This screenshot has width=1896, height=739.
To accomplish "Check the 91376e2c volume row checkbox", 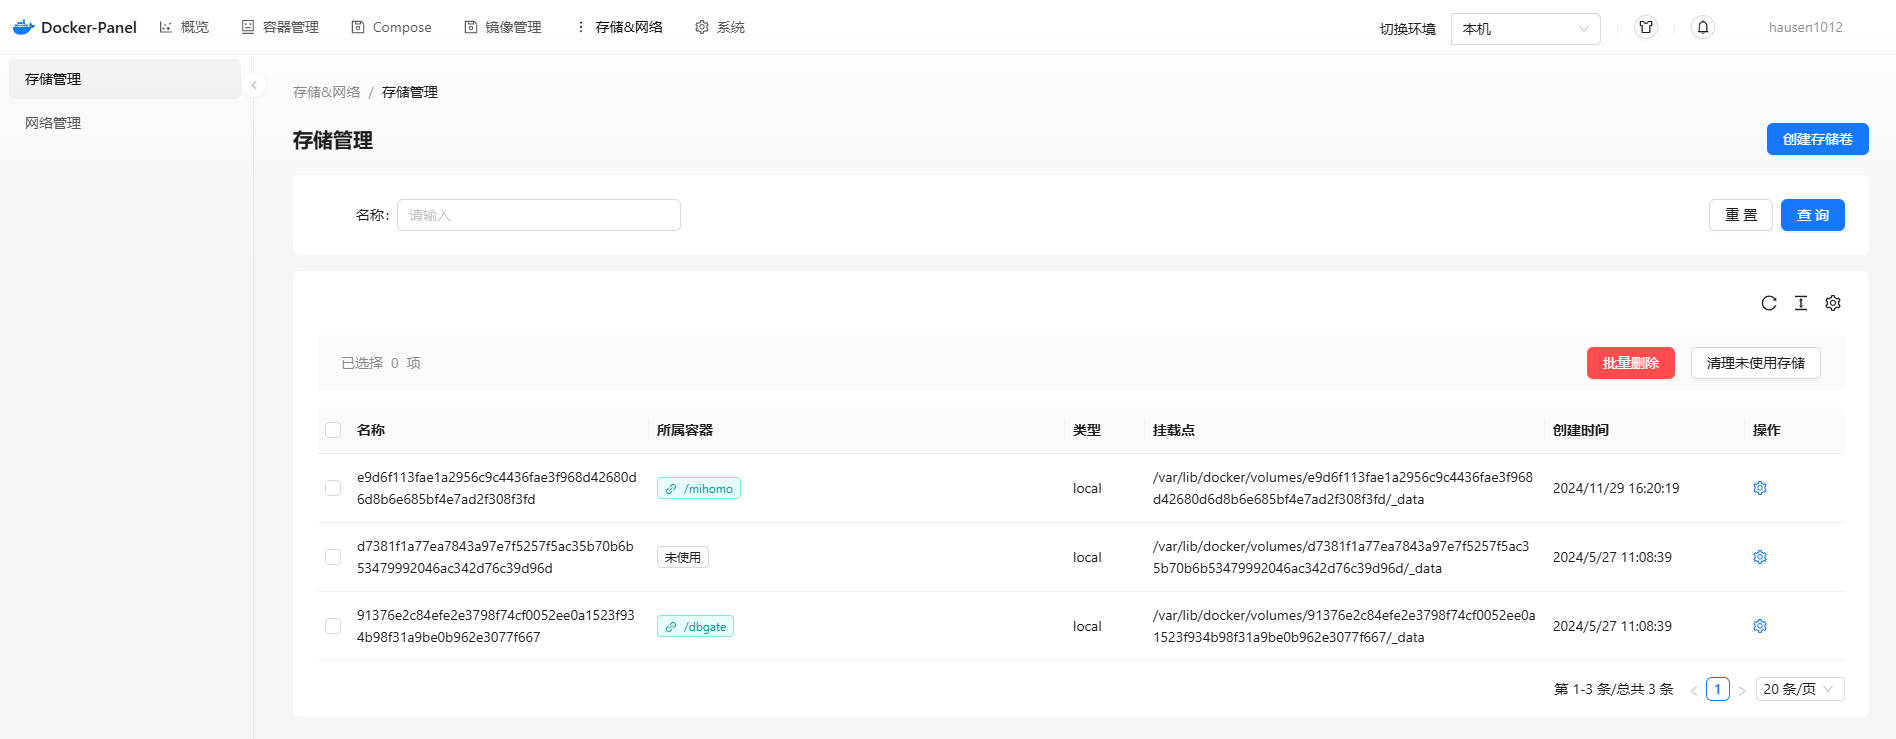I will click(333, 626).
